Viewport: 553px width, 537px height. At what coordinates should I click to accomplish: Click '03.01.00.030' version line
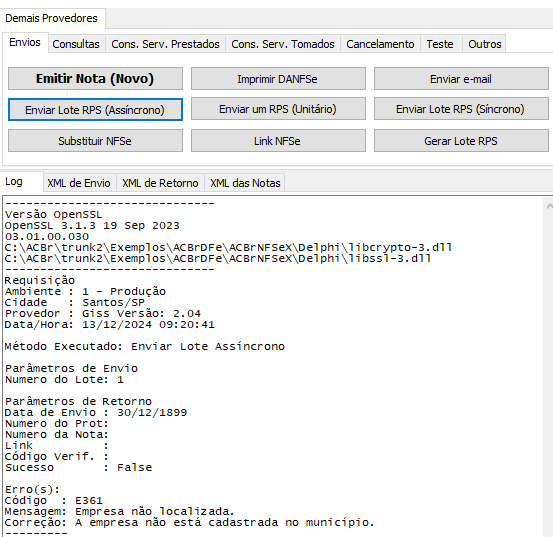point(47,237)
